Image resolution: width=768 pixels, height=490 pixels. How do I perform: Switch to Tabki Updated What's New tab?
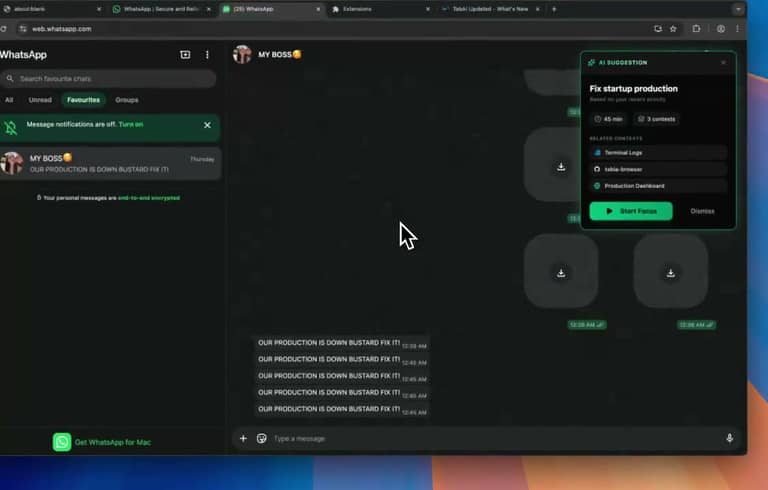(490, 9)
